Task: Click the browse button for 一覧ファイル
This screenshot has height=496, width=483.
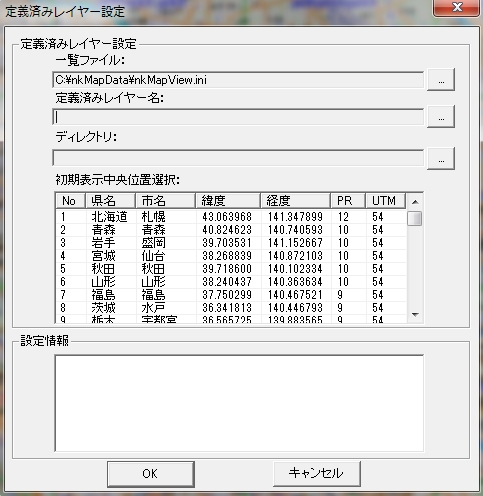Action: click(441, 80)
